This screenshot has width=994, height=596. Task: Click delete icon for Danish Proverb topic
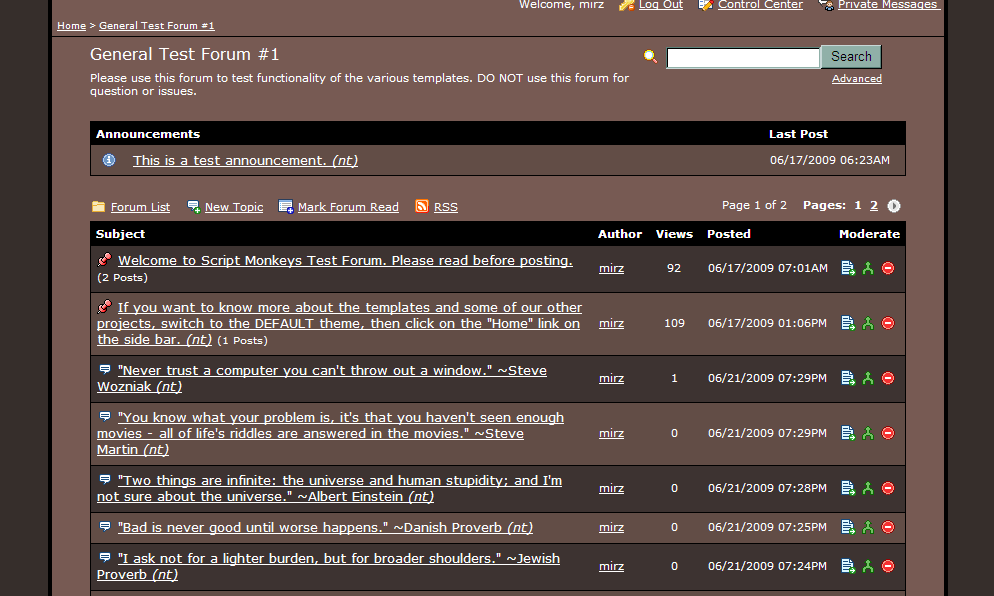tap(888, 528)
